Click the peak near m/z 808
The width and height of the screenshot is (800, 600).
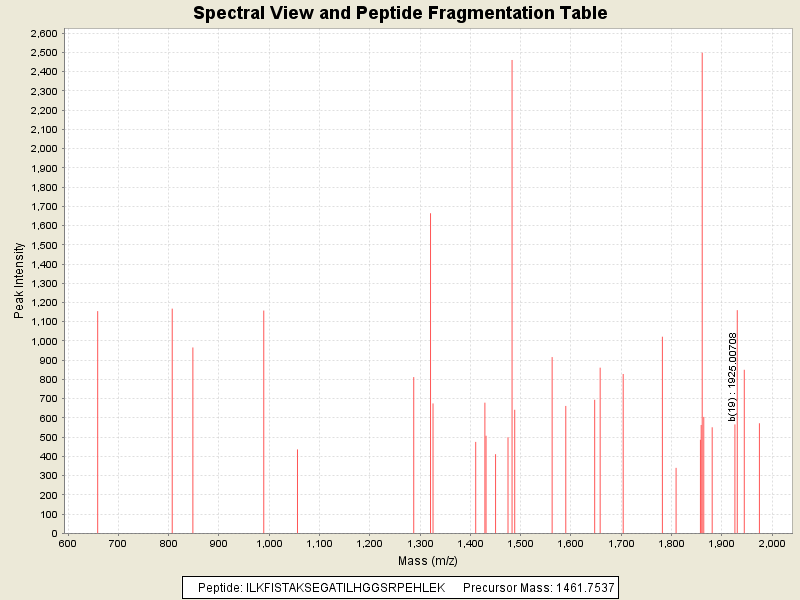click(x=172, y=420)
